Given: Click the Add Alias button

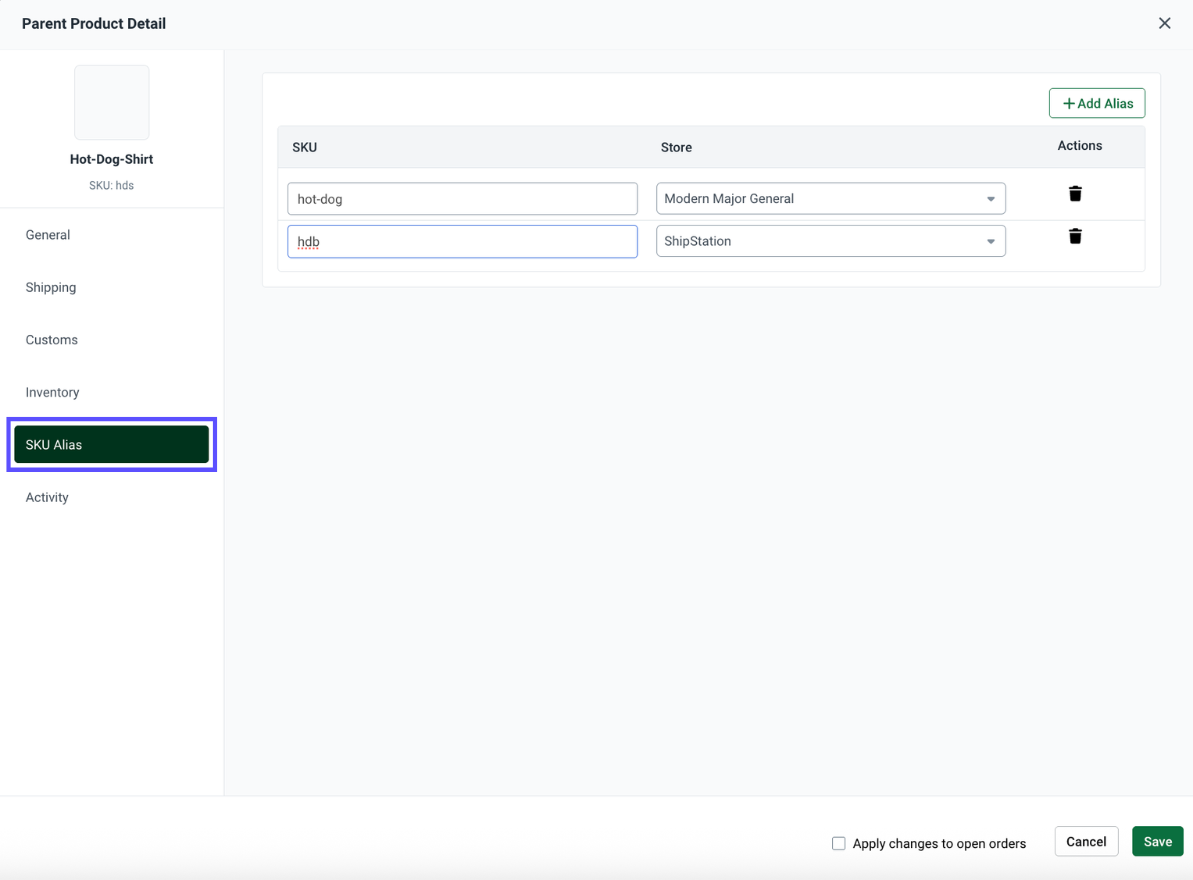Looking at the screenshot, I should pyautogui.click(x=1096, y=103).
